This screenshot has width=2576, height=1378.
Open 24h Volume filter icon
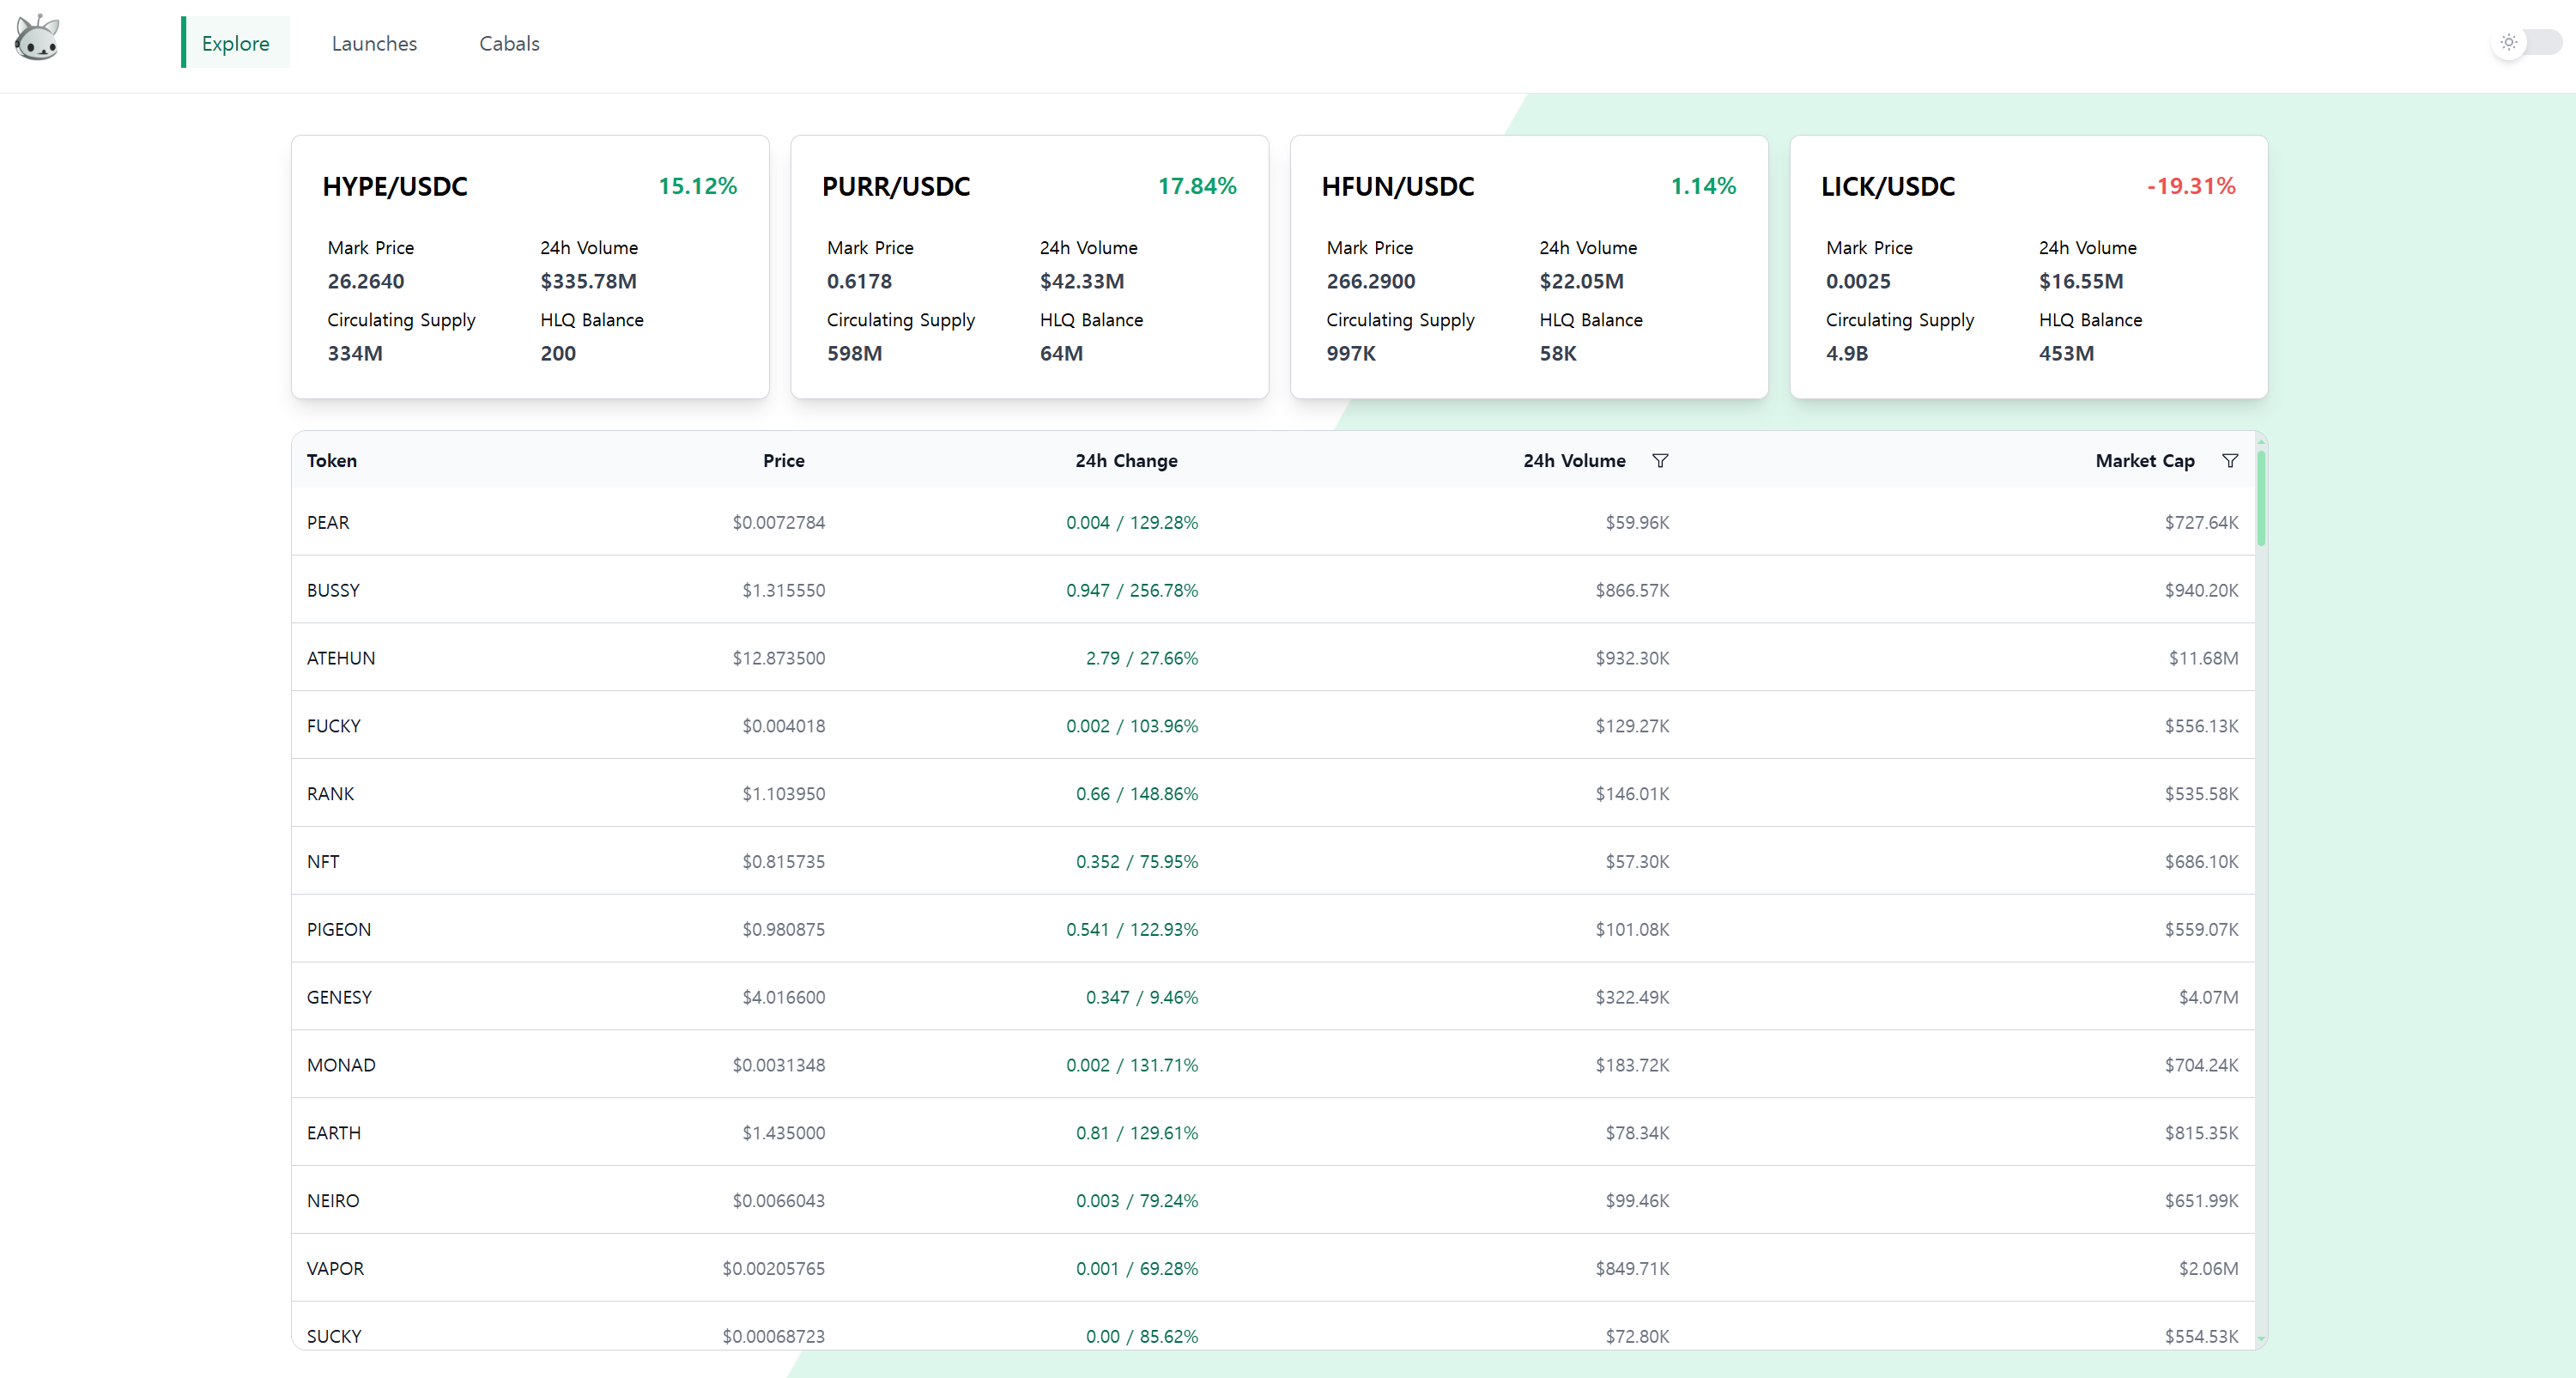coord(1660,461)
